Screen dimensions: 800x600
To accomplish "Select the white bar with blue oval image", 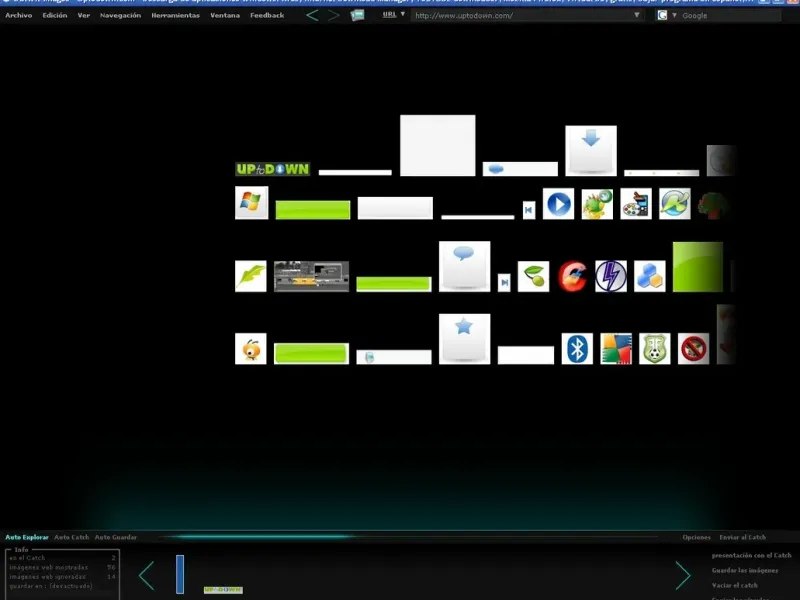I will click(x=520, y=169).
